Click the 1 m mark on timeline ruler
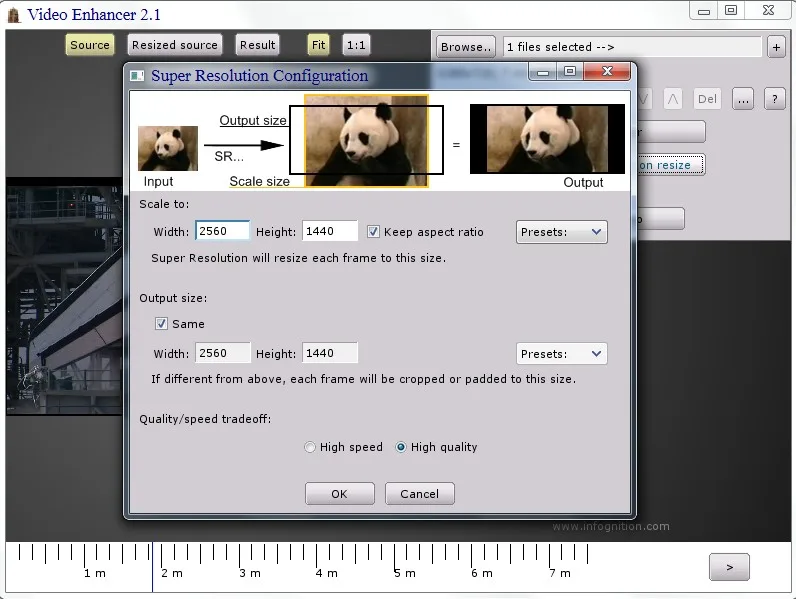This screenshot has width=796, height=599. (x=95, y=573)
